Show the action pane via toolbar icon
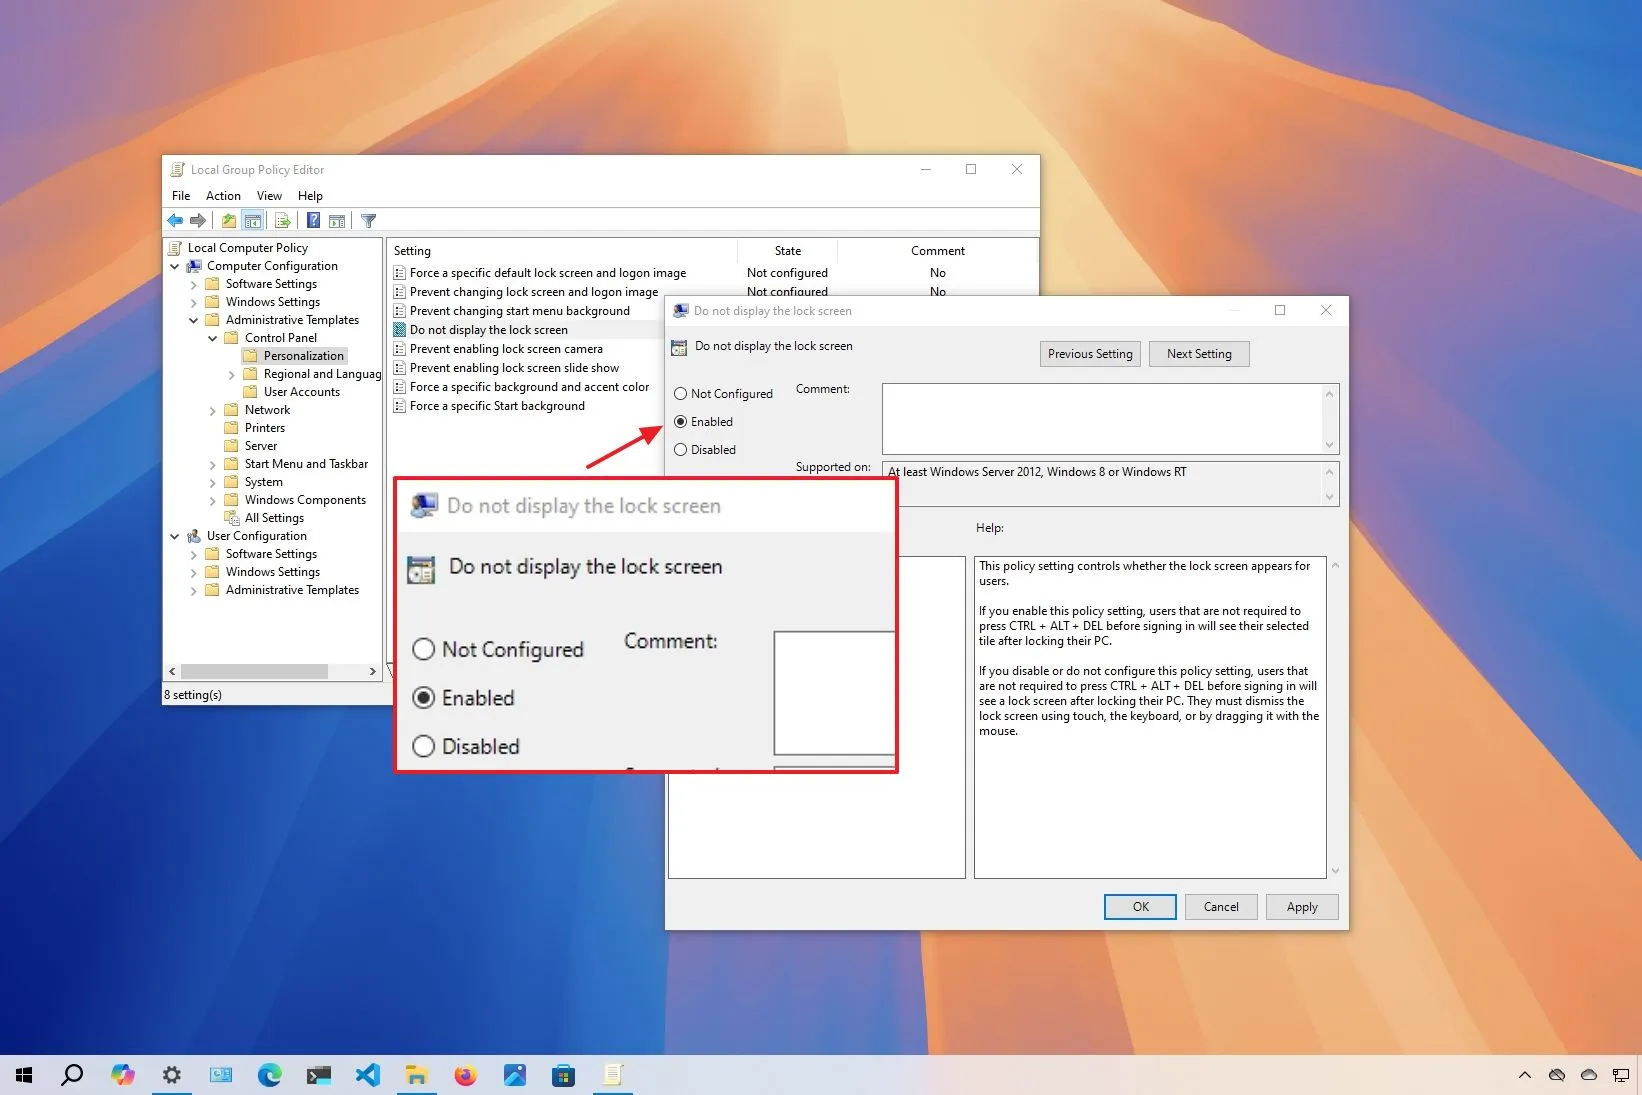 (337, 220)
